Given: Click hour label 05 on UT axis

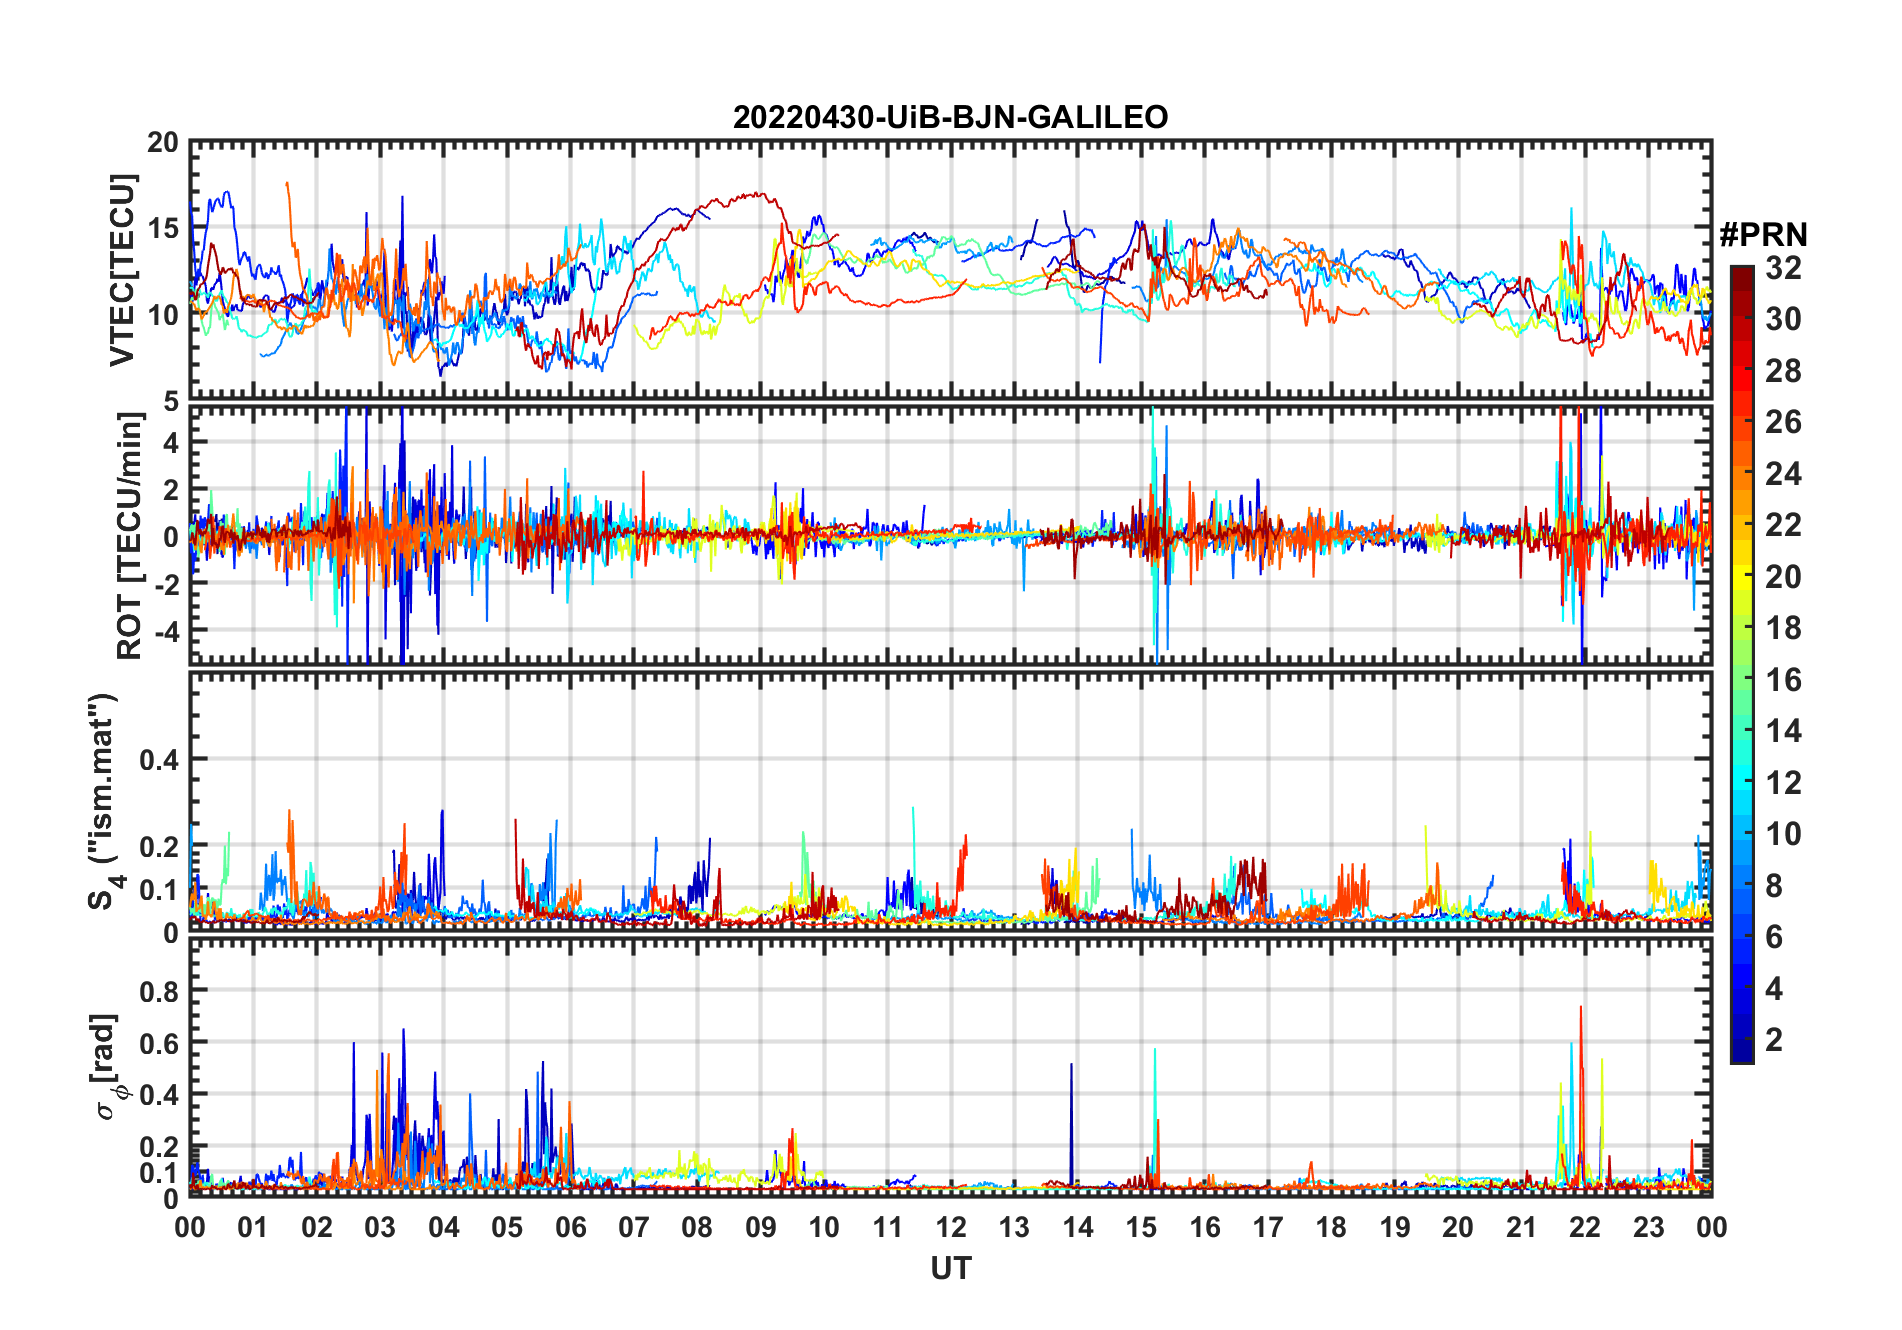Looking at the screenshot, I should [507, 1228].
